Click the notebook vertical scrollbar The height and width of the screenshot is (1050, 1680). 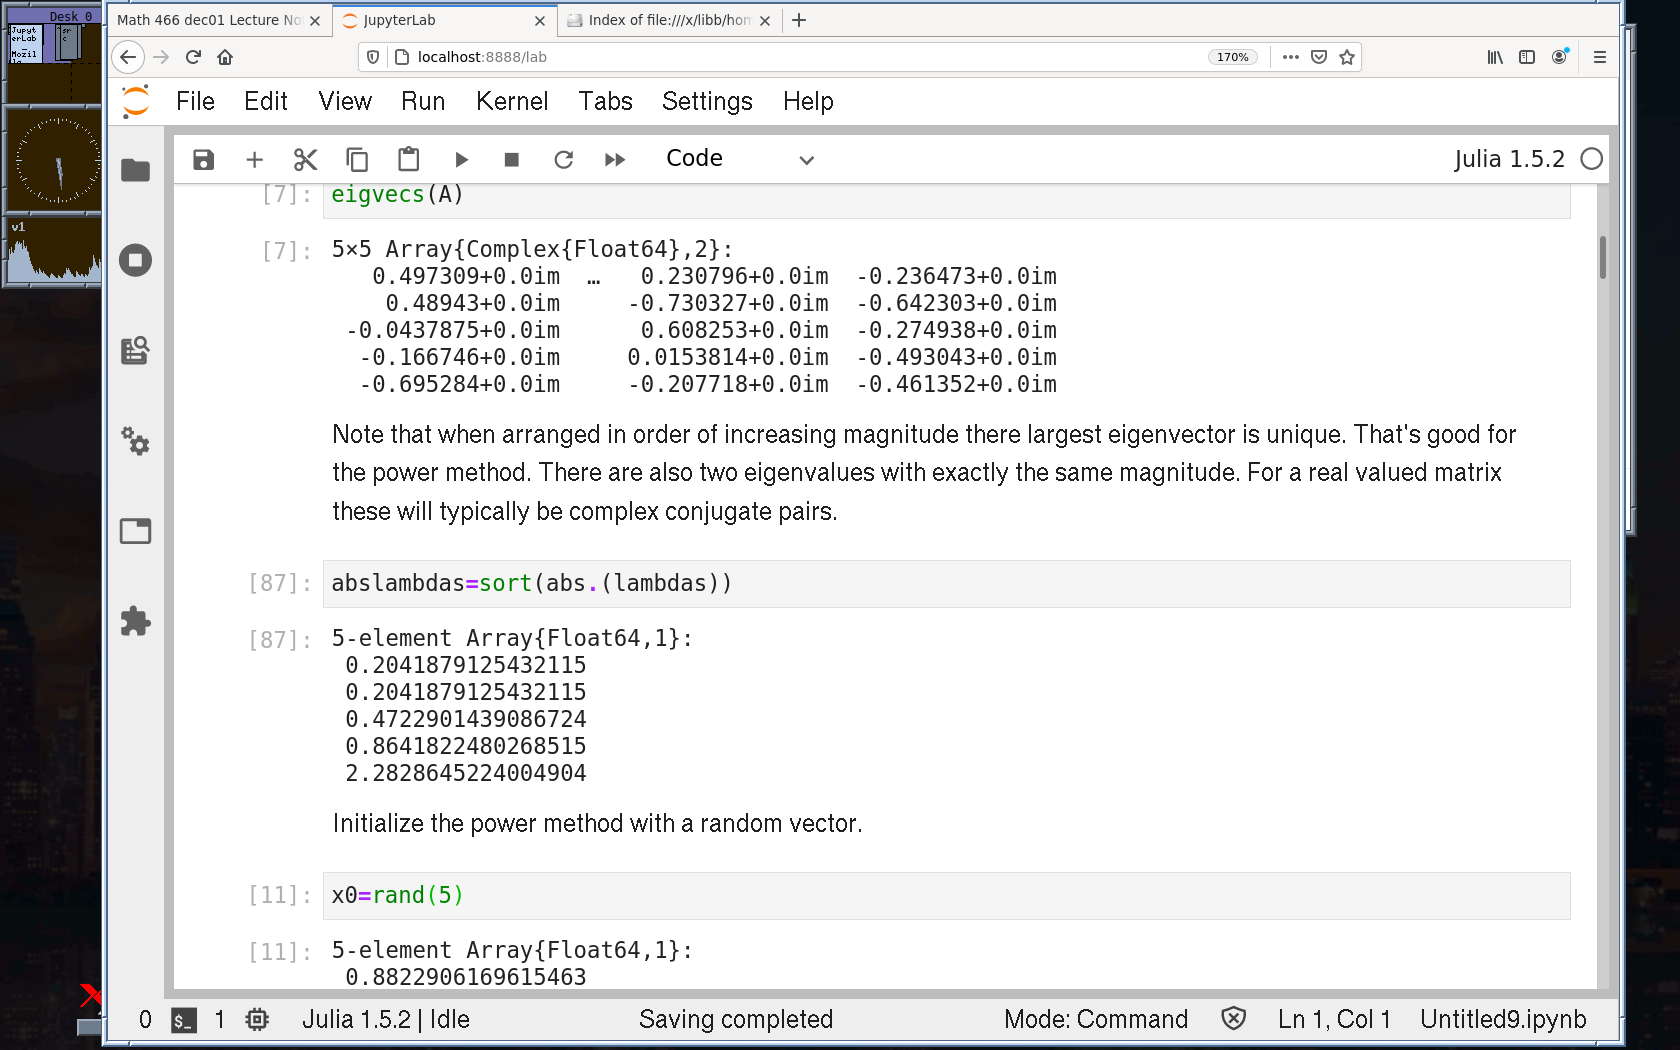click(x=1602, y=258)
